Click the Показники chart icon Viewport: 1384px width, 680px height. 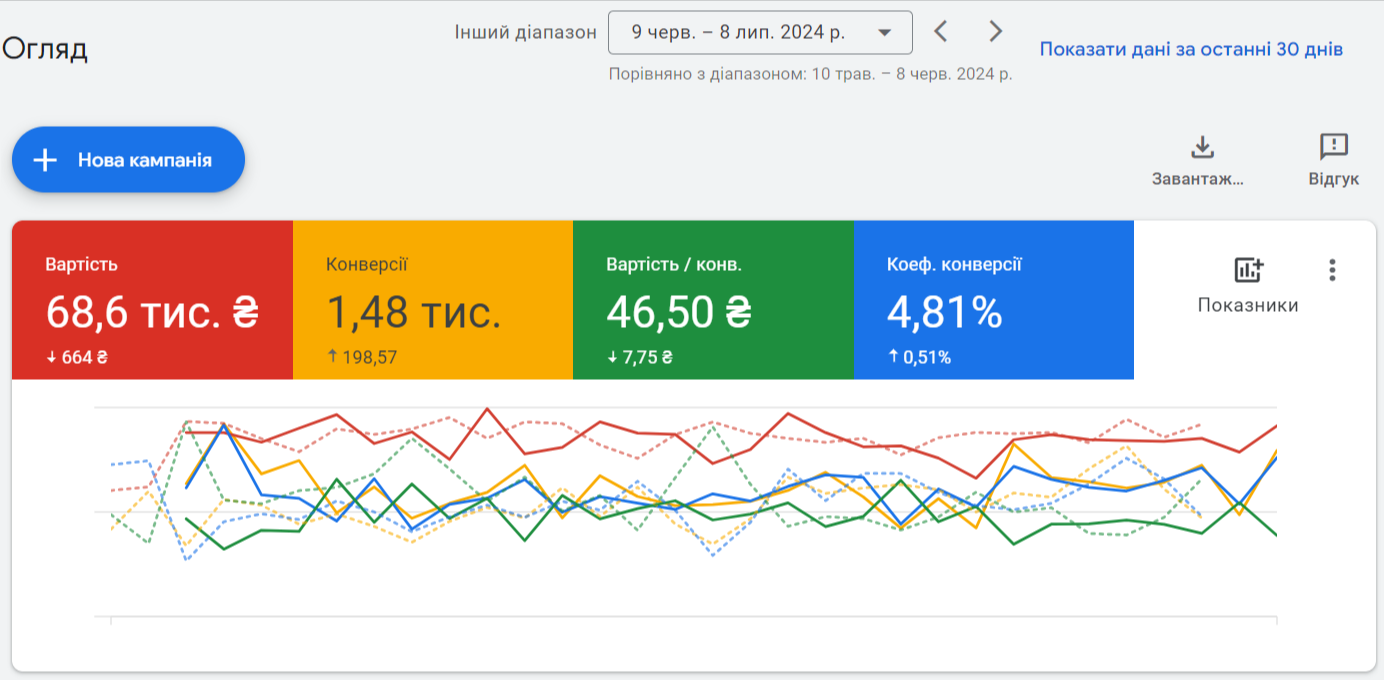1248,270
